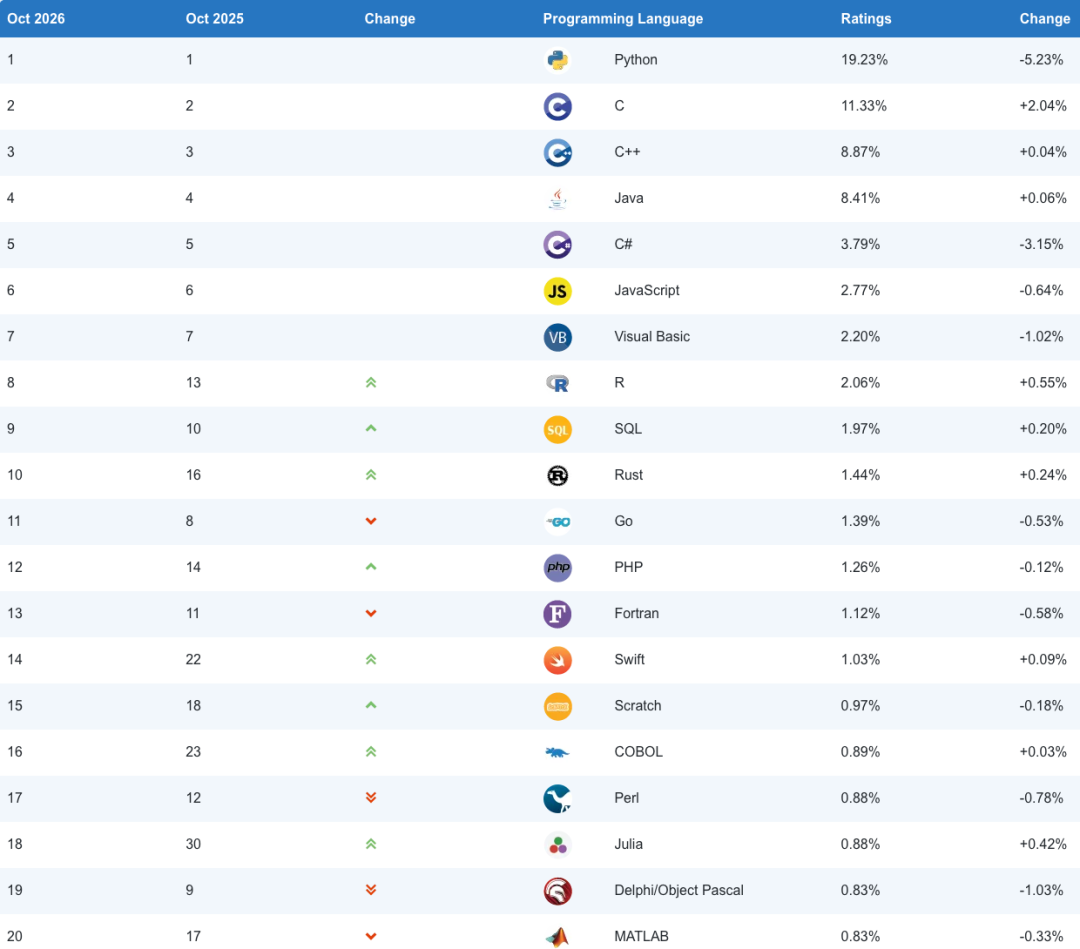The image size is (1080, 949).
Task: Click the "JavaScript" language name
Action: click(646, 290)
